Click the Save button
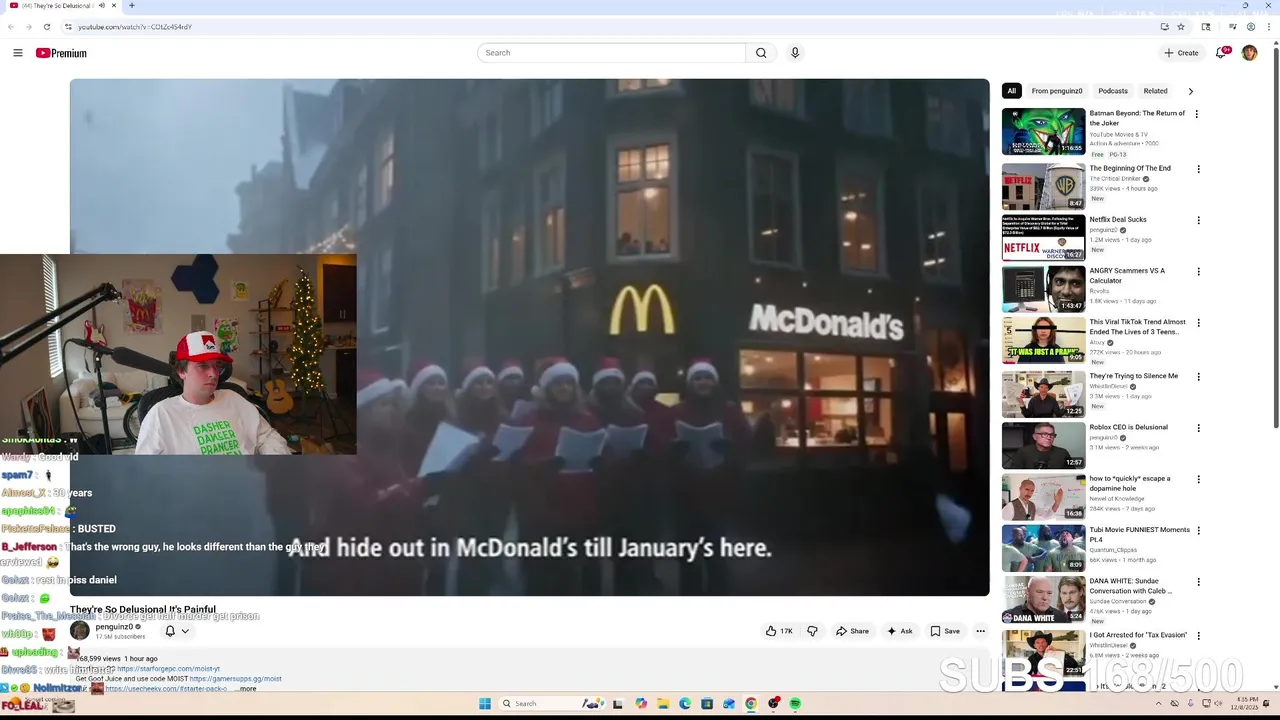 tap(945, 631)
